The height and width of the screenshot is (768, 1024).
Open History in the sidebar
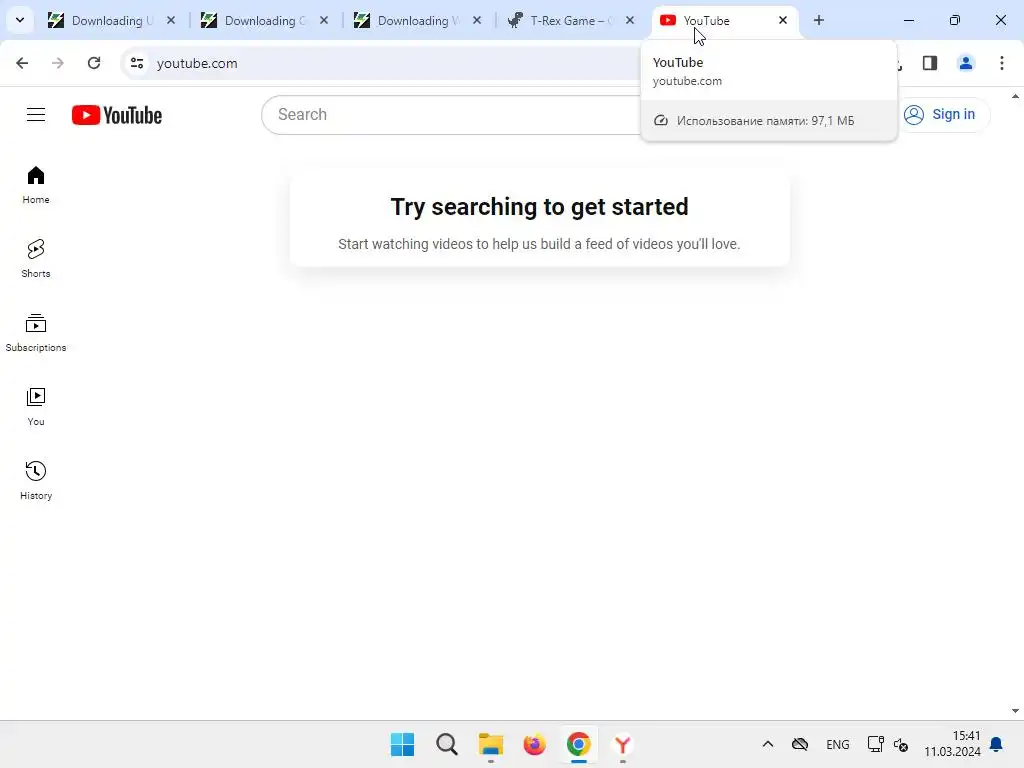pyautogui.click(x=36, y=481)
